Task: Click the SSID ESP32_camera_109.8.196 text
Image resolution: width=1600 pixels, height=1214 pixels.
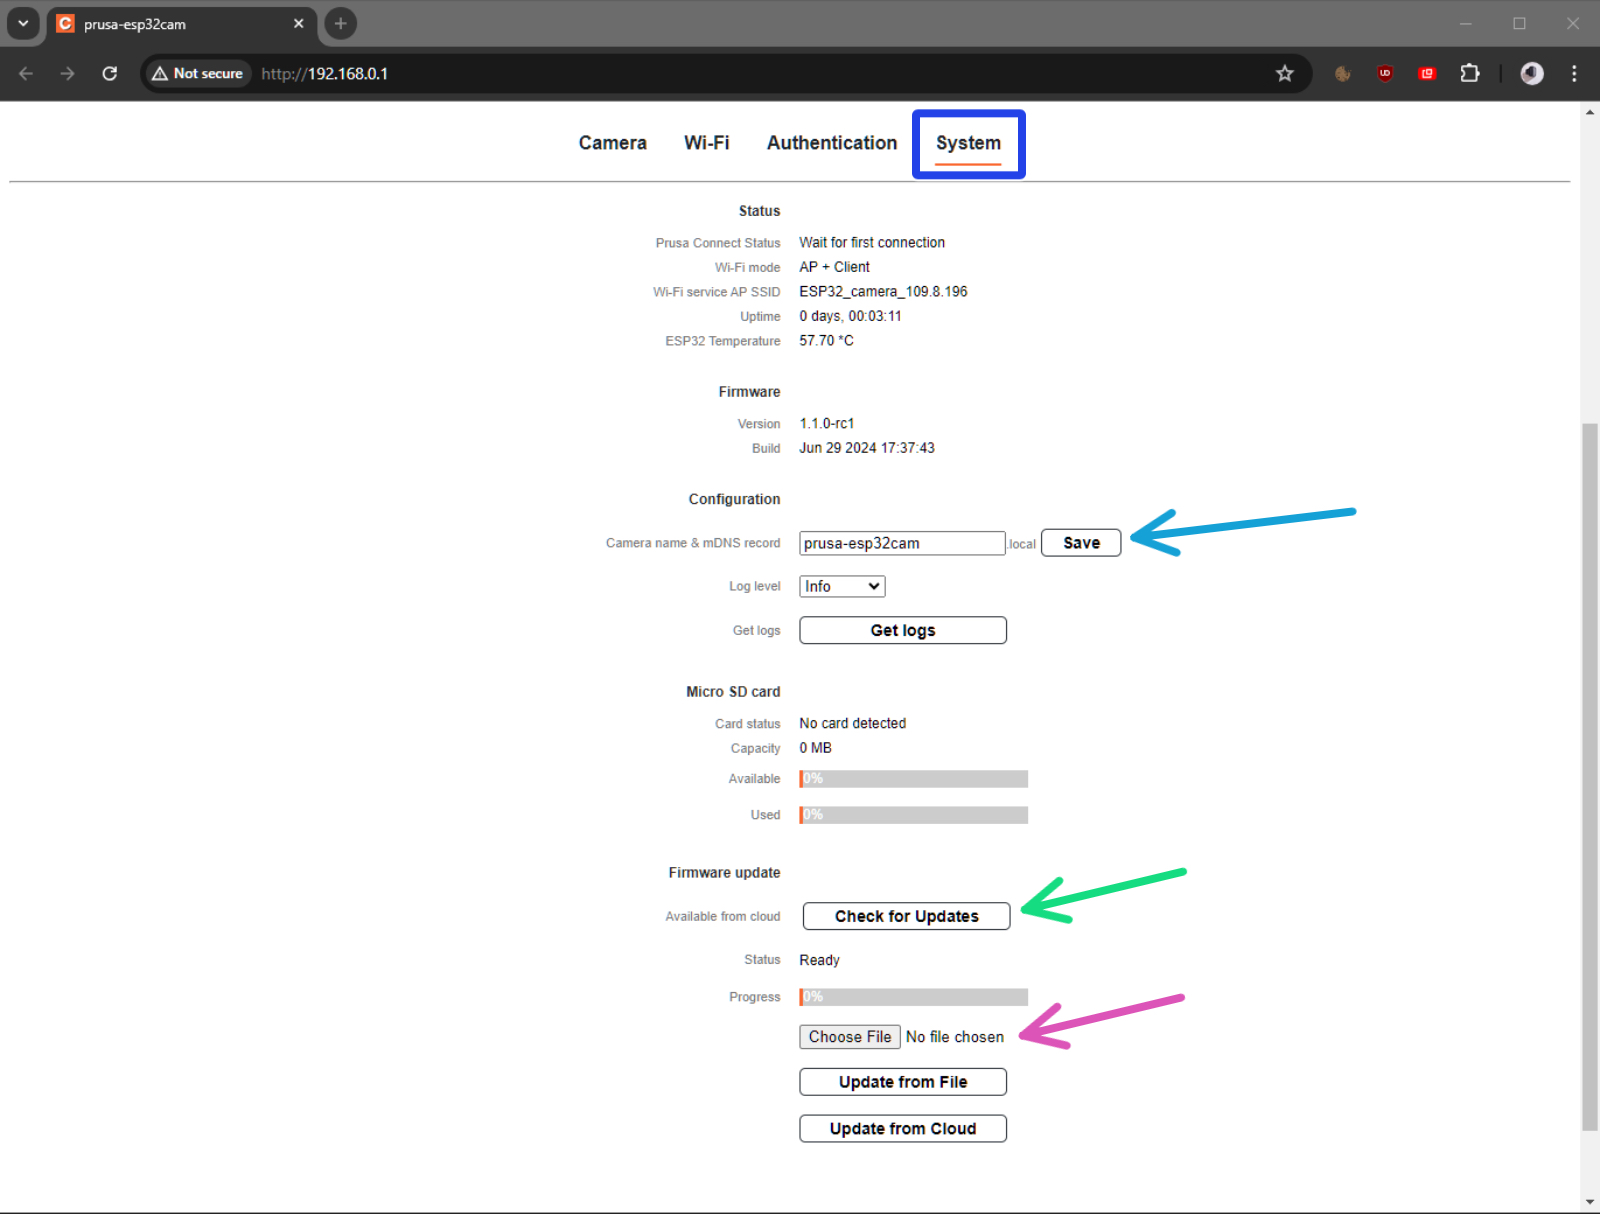Action: [883, 291]
